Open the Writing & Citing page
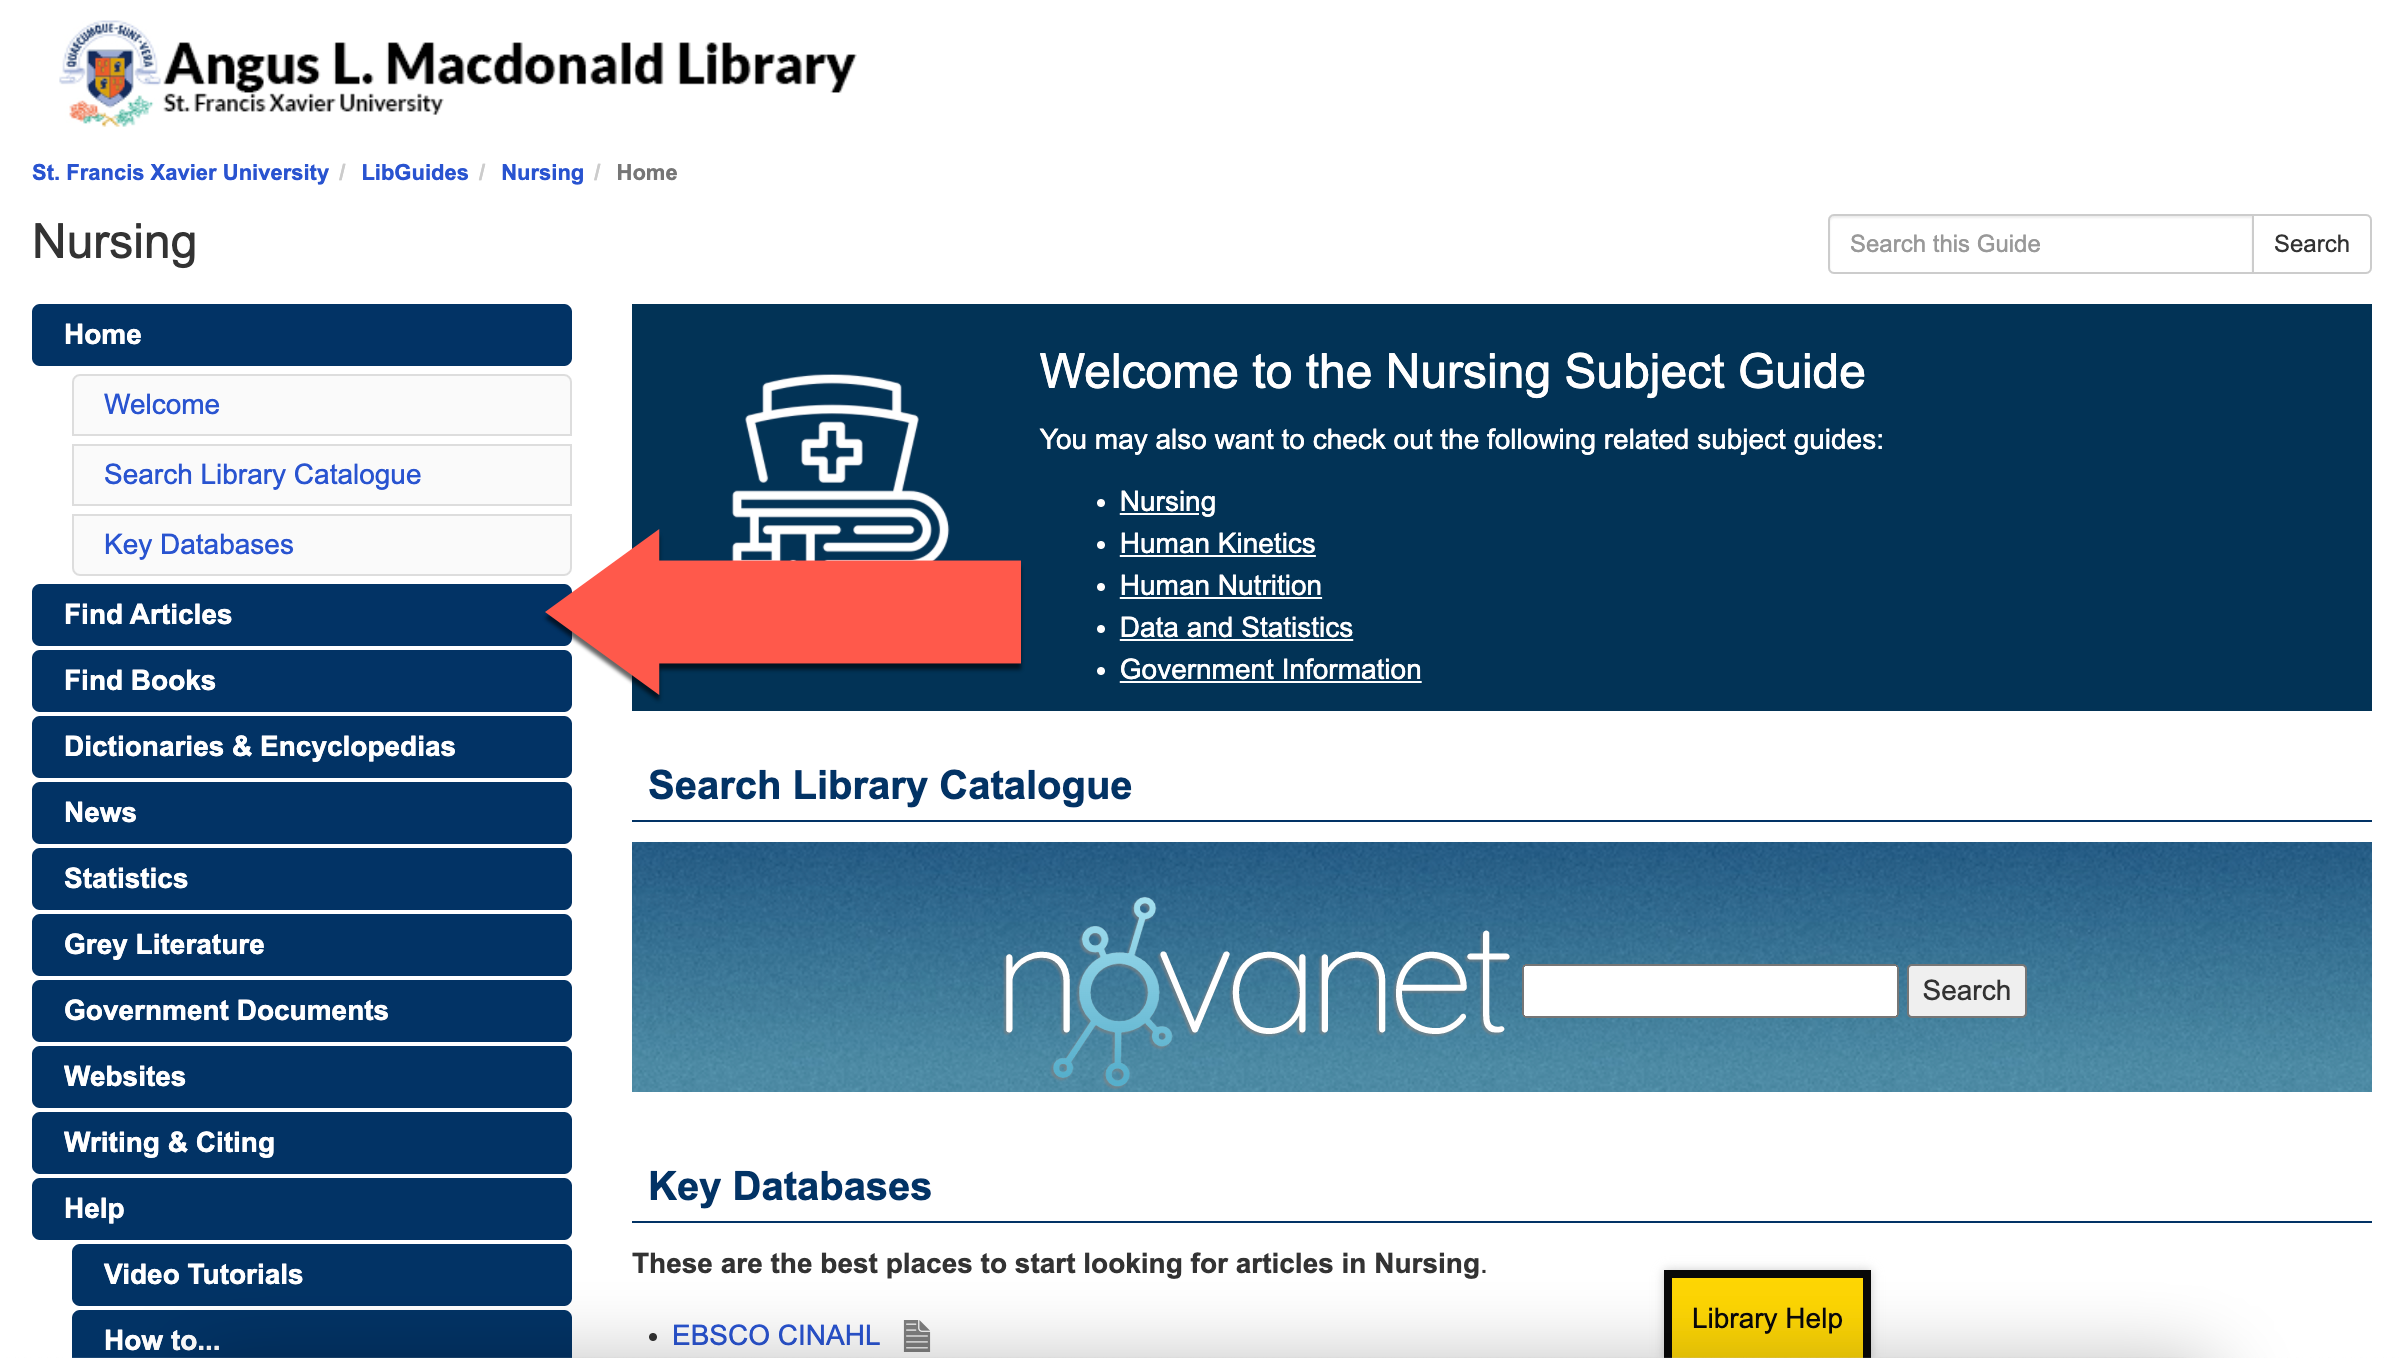 click(302, 1143)
